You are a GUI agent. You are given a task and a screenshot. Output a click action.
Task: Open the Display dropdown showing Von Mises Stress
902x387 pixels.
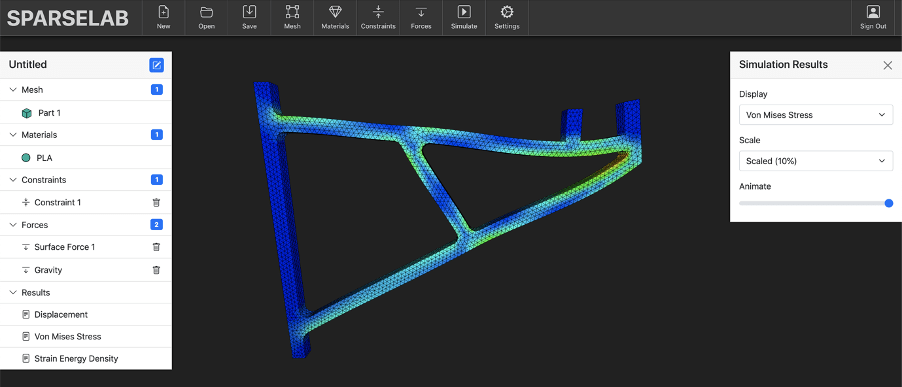point(816,115)
